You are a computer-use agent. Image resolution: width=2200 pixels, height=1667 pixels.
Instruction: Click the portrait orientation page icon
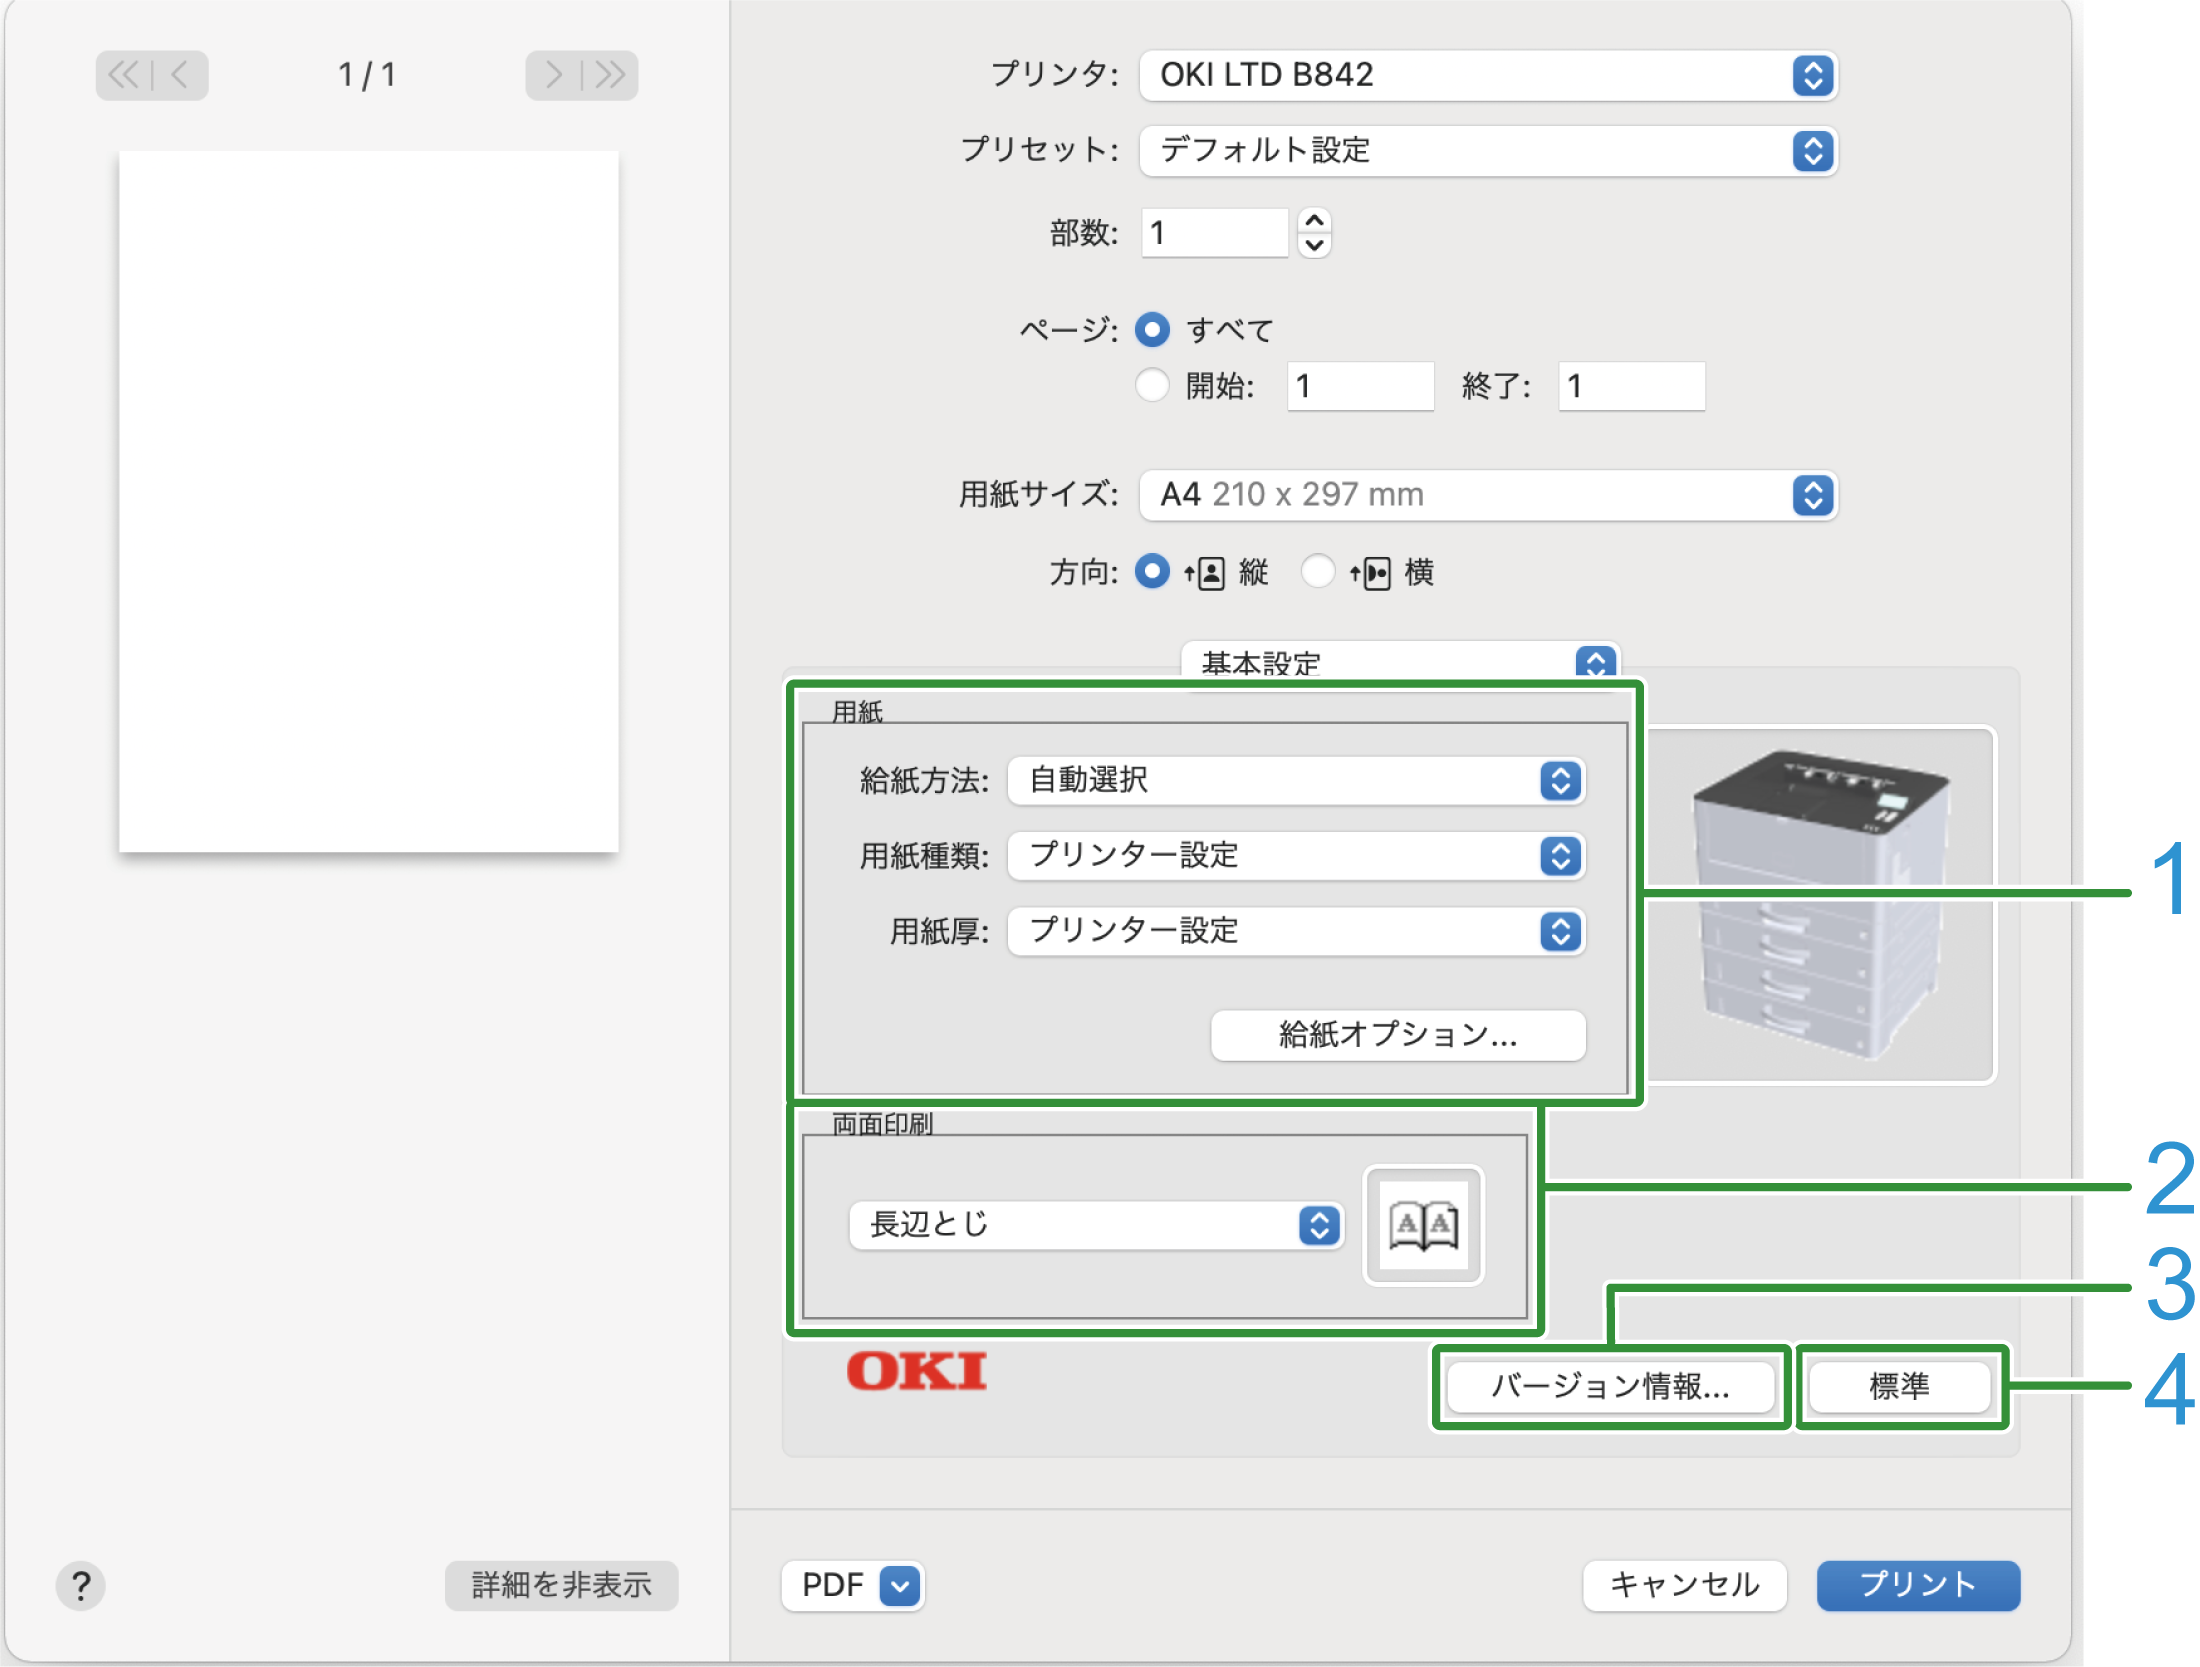(x=1205, y=573)
